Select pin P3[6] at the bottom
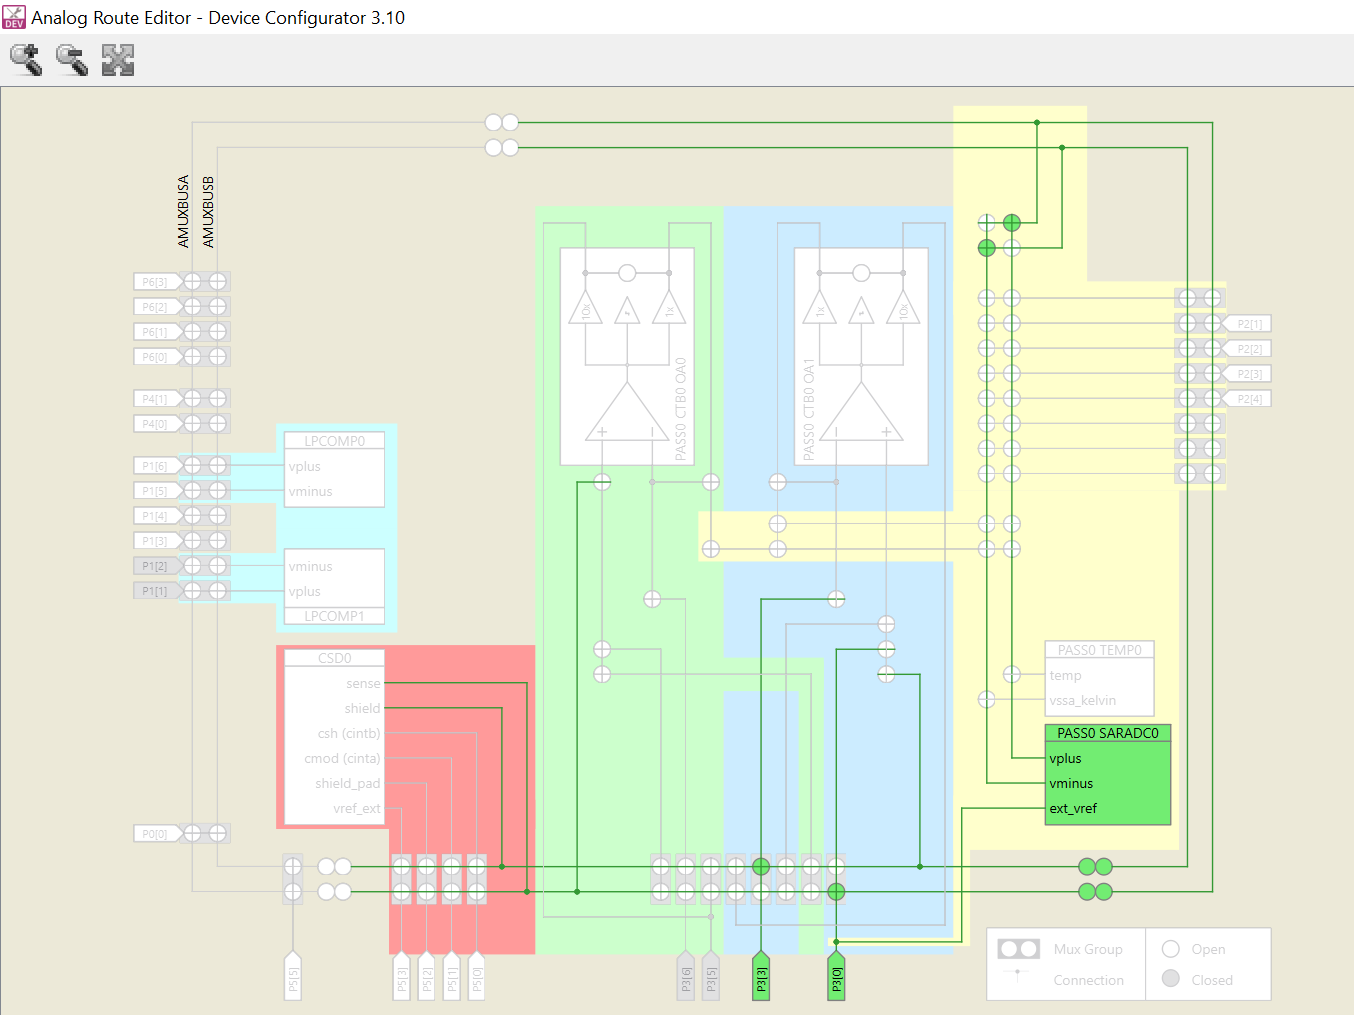1354x1015 pixels. coord(686,975)
